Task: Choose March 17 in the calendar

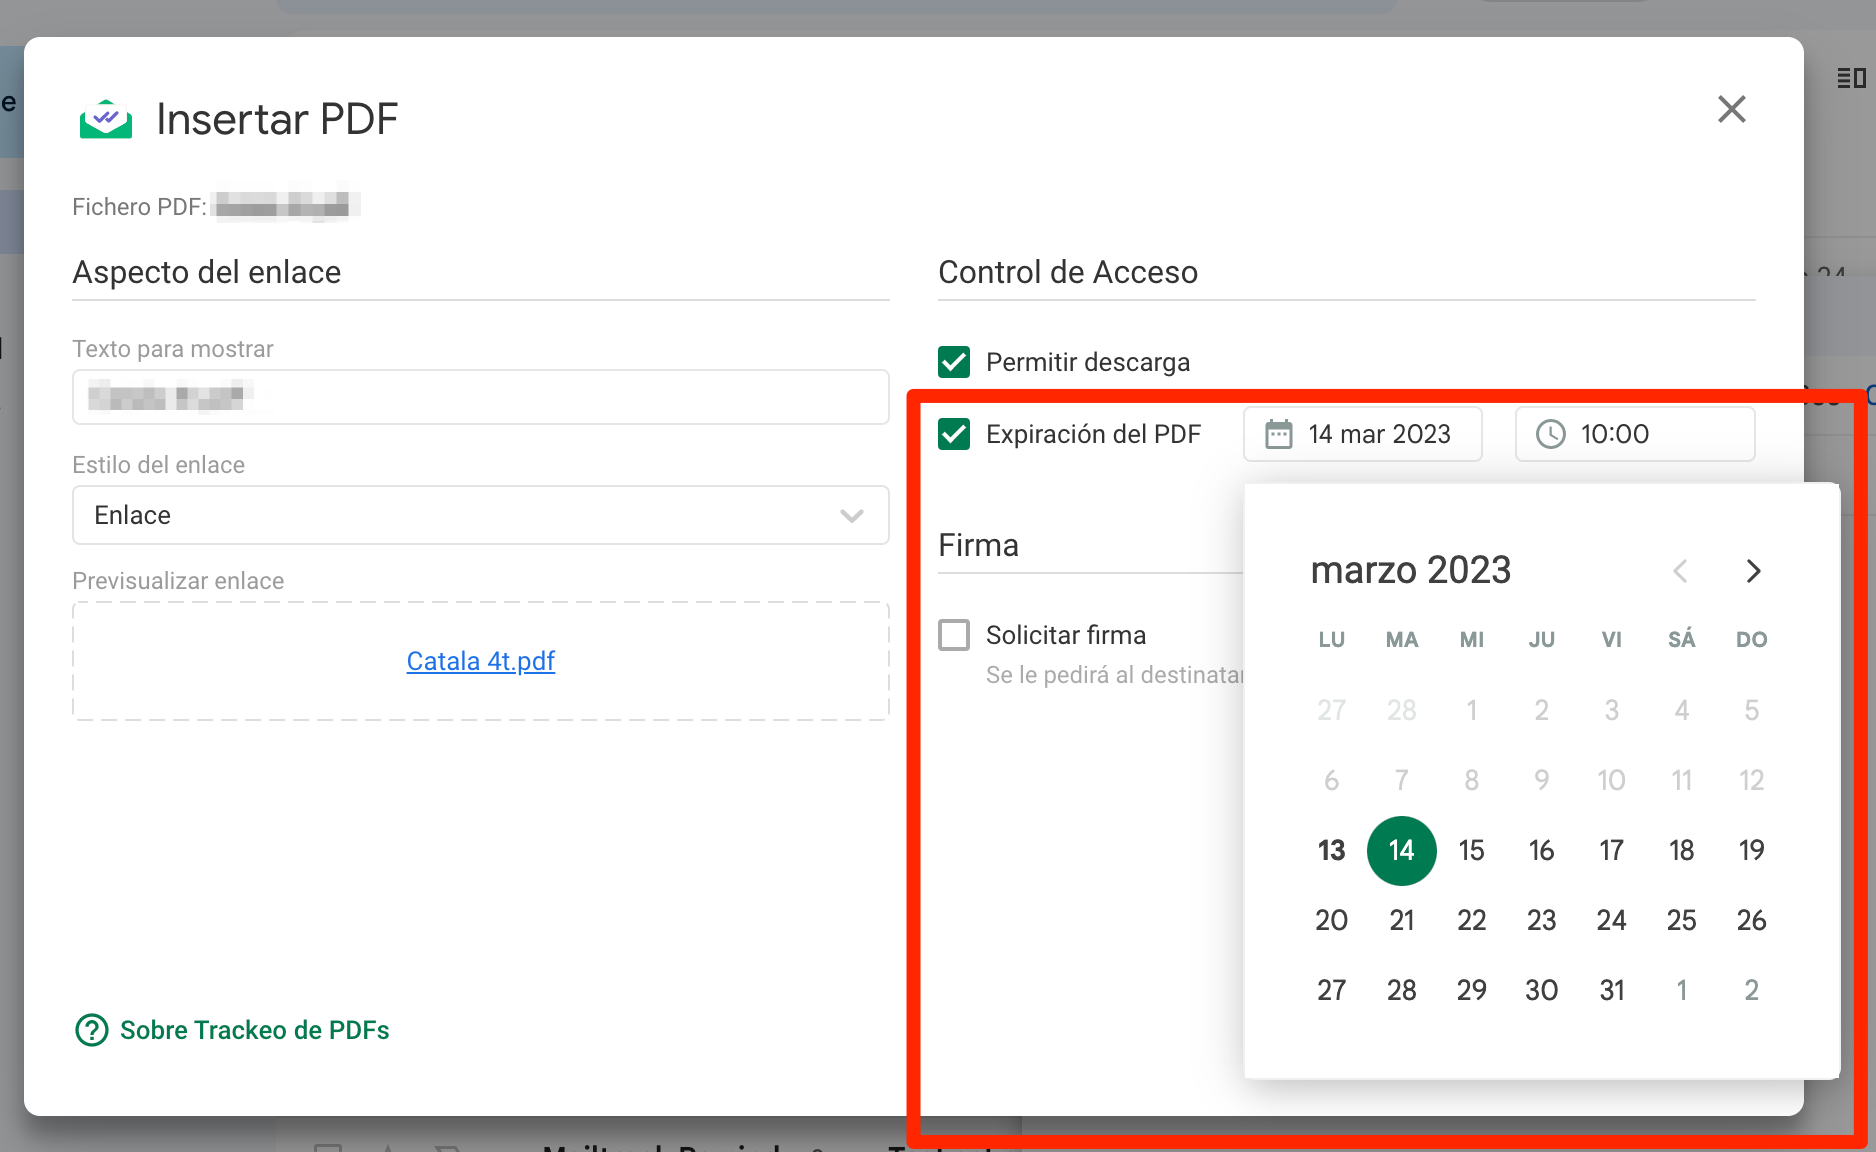Action: pyautogui.click(x=1611, y=850)
